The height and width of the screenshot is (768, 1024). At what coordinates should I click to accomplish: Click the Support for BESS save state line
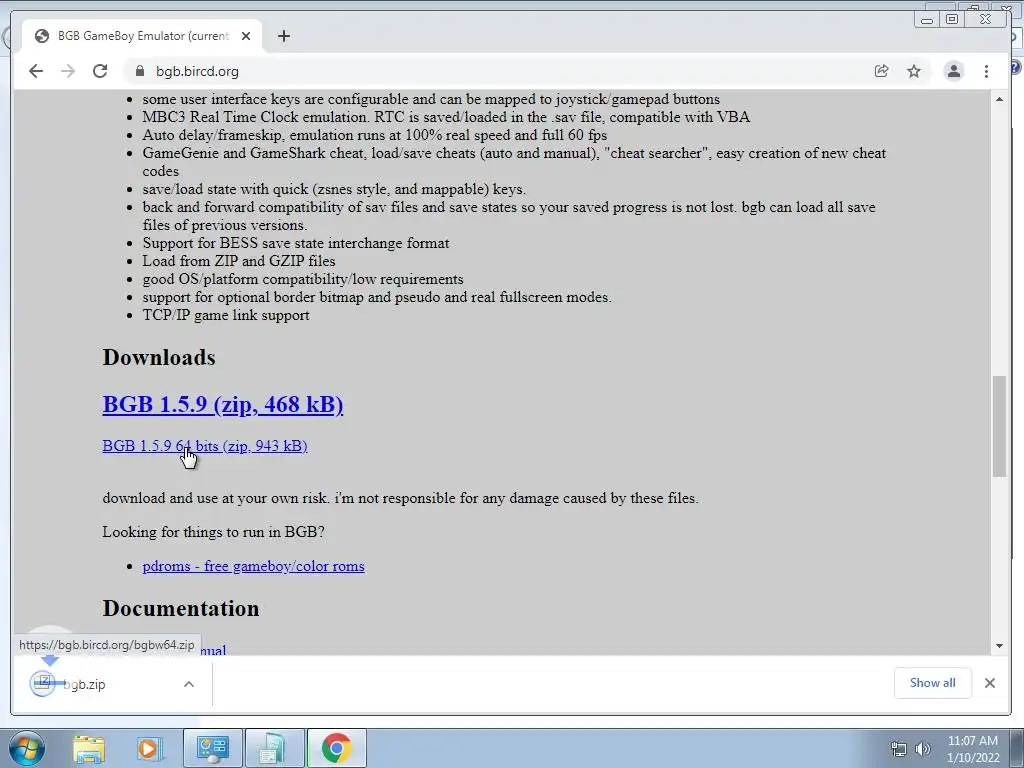296,243
